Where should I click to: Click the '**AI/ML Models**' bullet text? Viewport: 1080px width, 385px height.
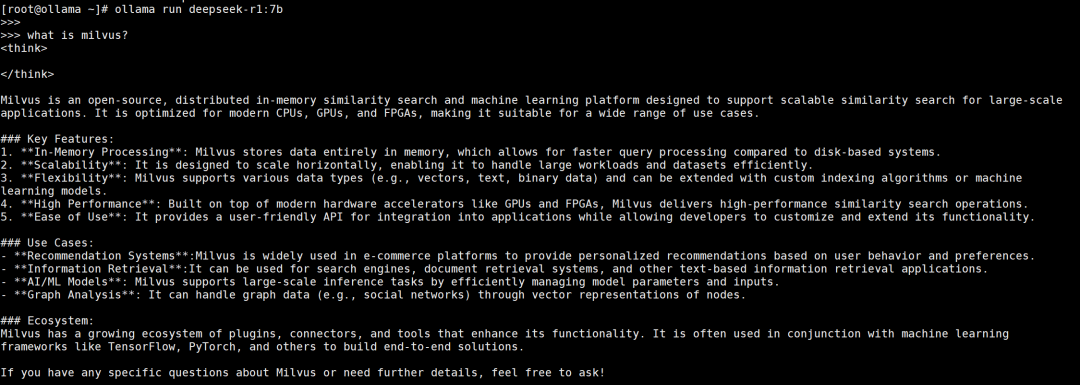[x=68, y=282]
